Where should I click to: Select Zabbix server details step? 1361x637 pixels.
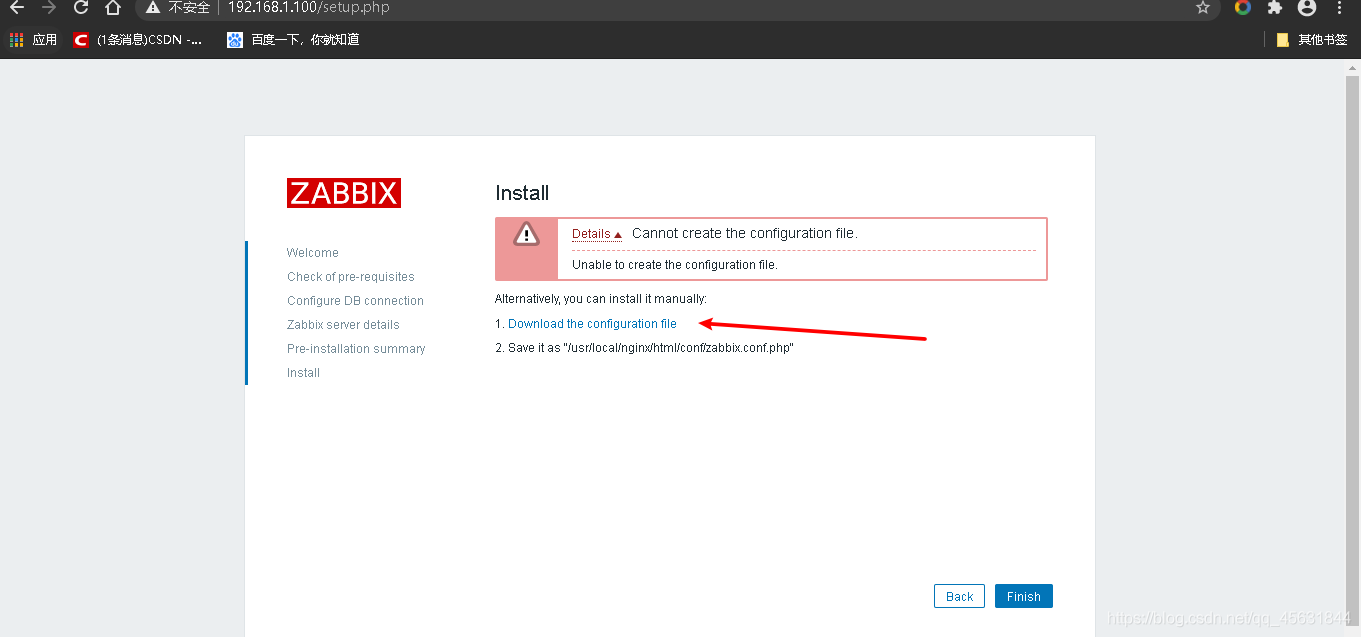343,325
